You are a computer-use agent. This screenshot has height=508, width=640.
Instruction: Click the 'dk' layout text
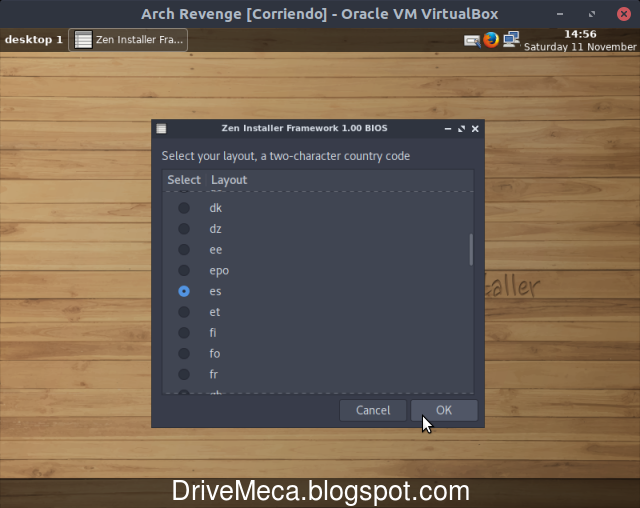pyautogui.click(x=216, y=208)
